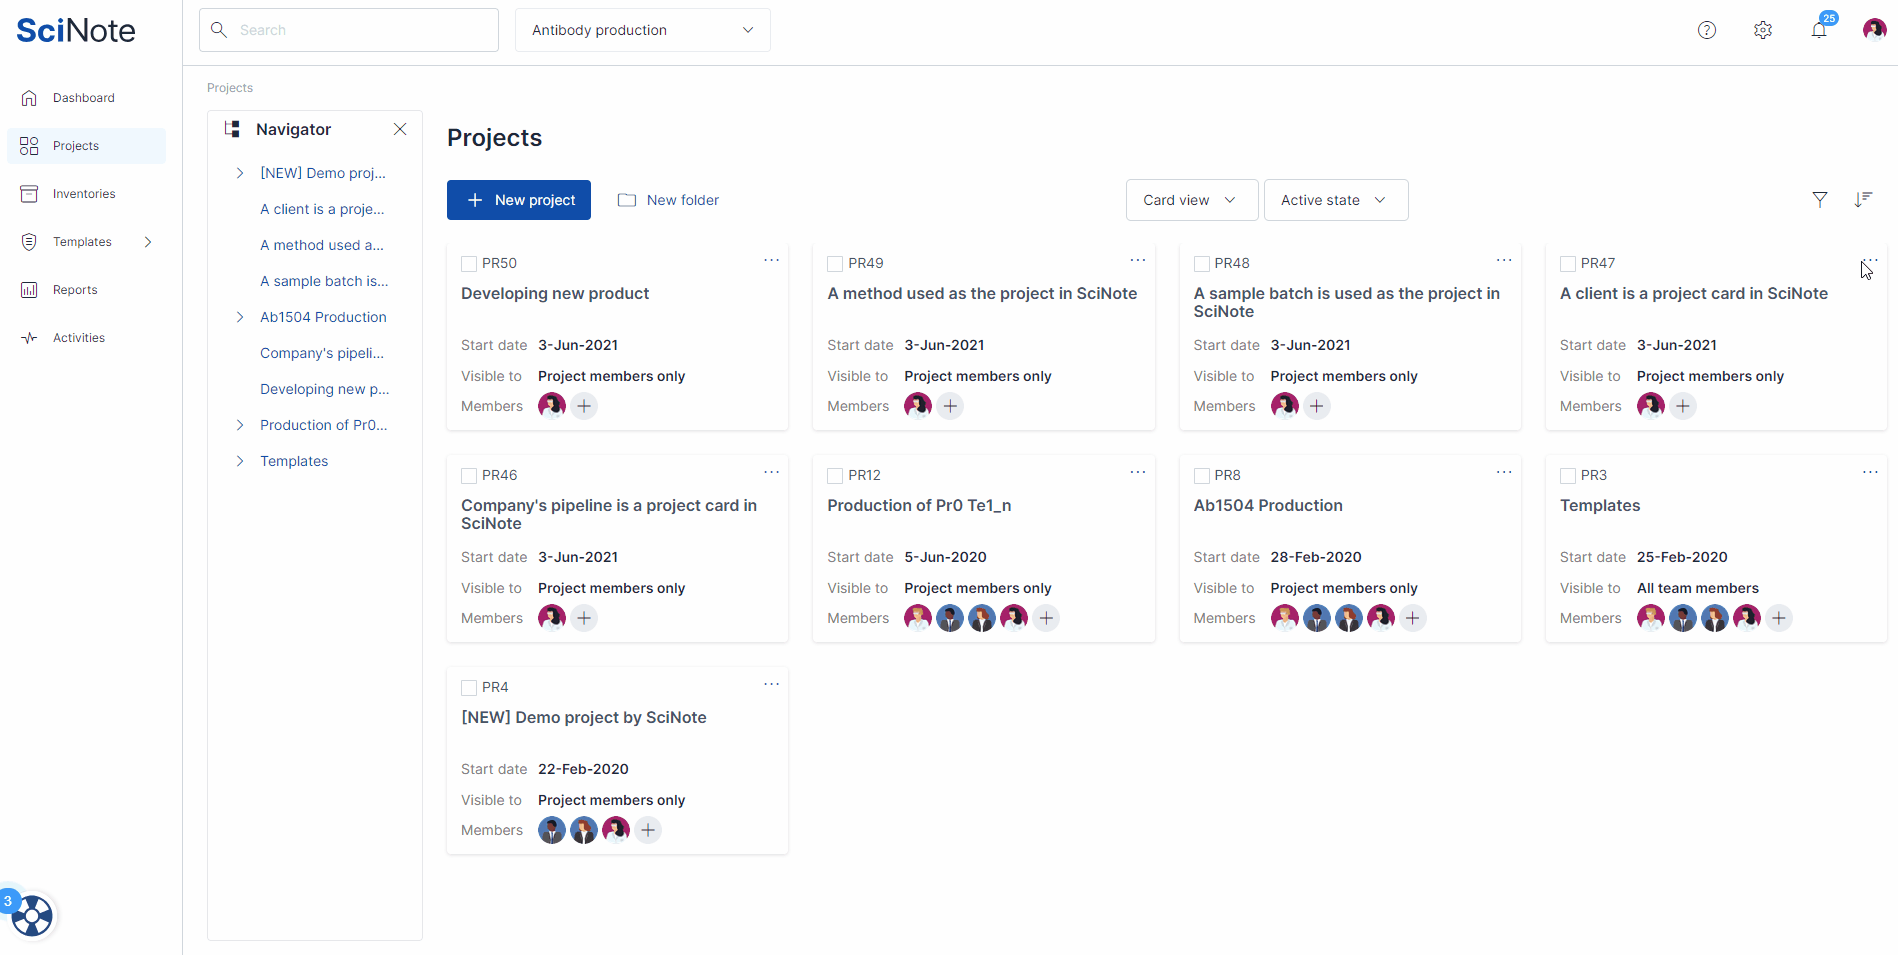Screen dimensions: 1898x955
Task: Check the PR3 Templates project card
Action: coord(1567,475)
